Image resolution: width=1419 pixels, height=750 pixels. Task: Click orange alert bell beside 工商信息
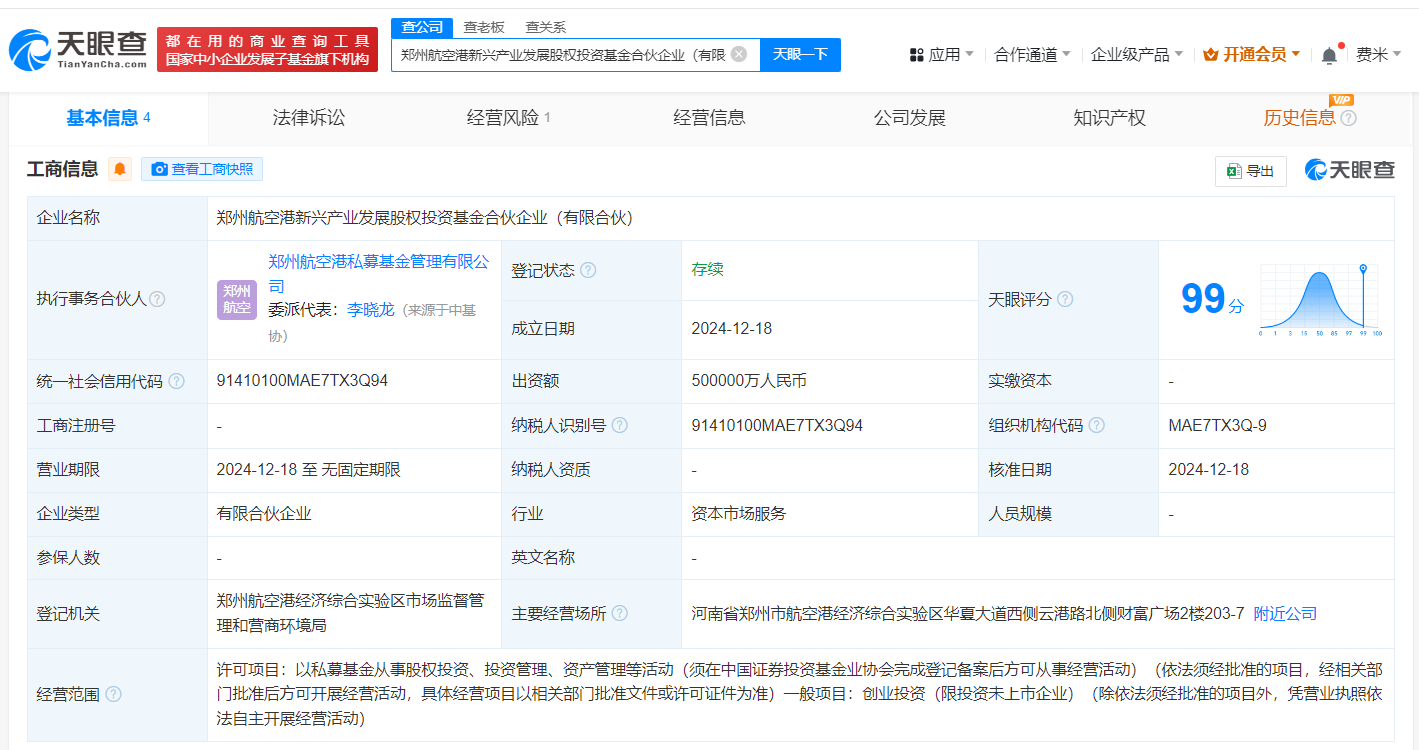click(x=120, y=169)
